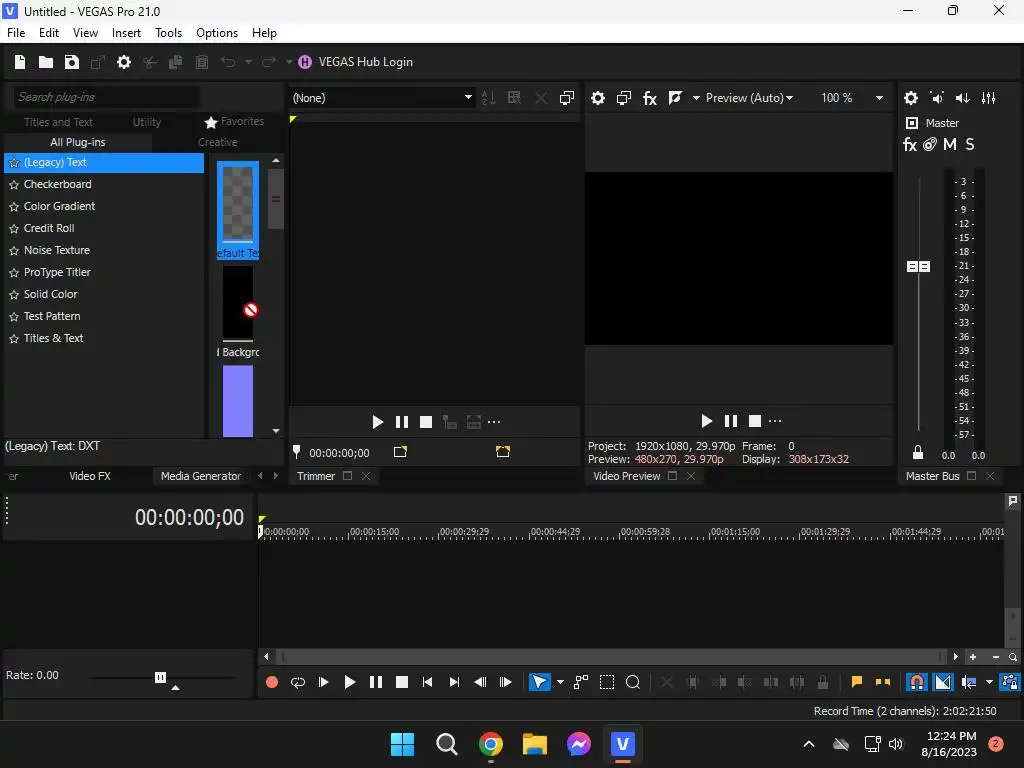Click the VEGAS Hub Login button
Image resolution: width=1024 pixels, height=768 pixels.
(x=356, y=62)
